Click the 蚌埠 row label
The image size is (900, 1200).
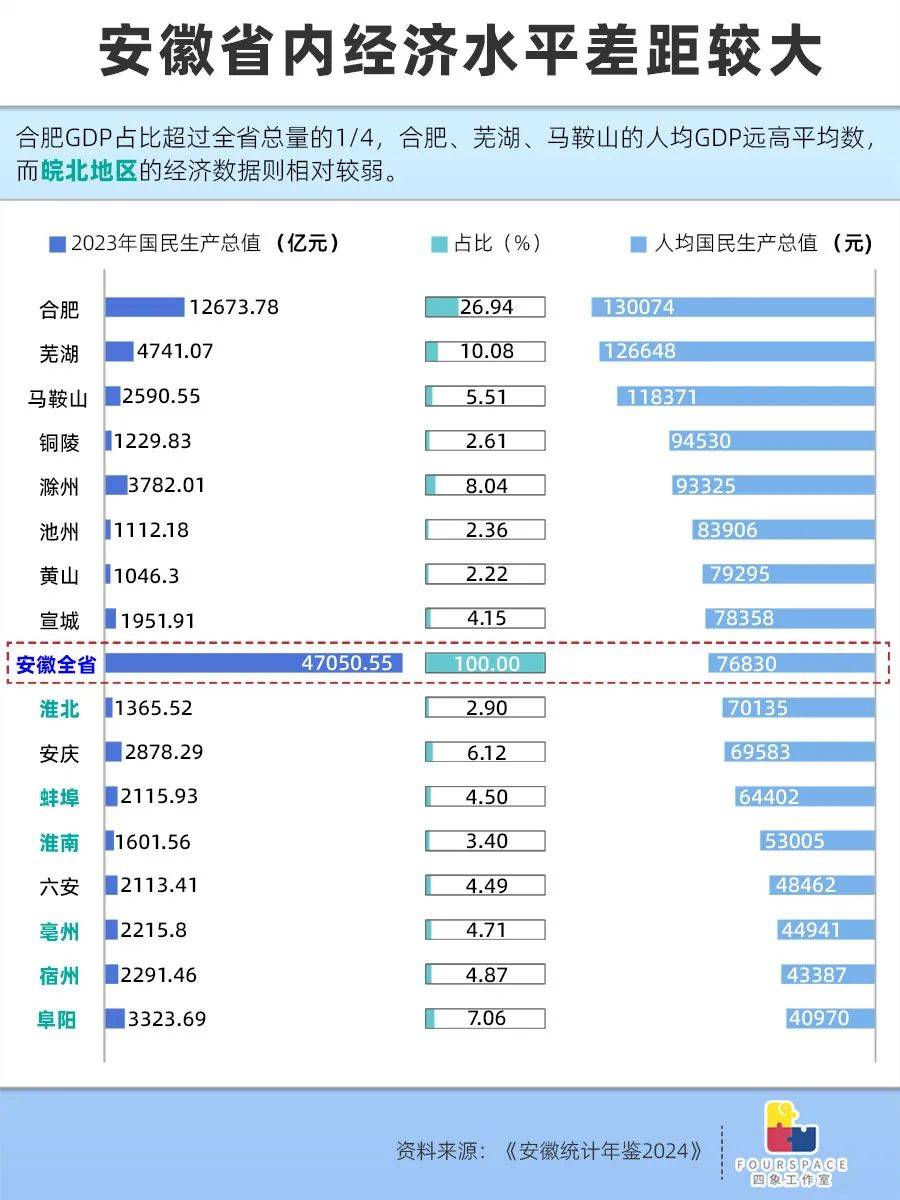59,798
